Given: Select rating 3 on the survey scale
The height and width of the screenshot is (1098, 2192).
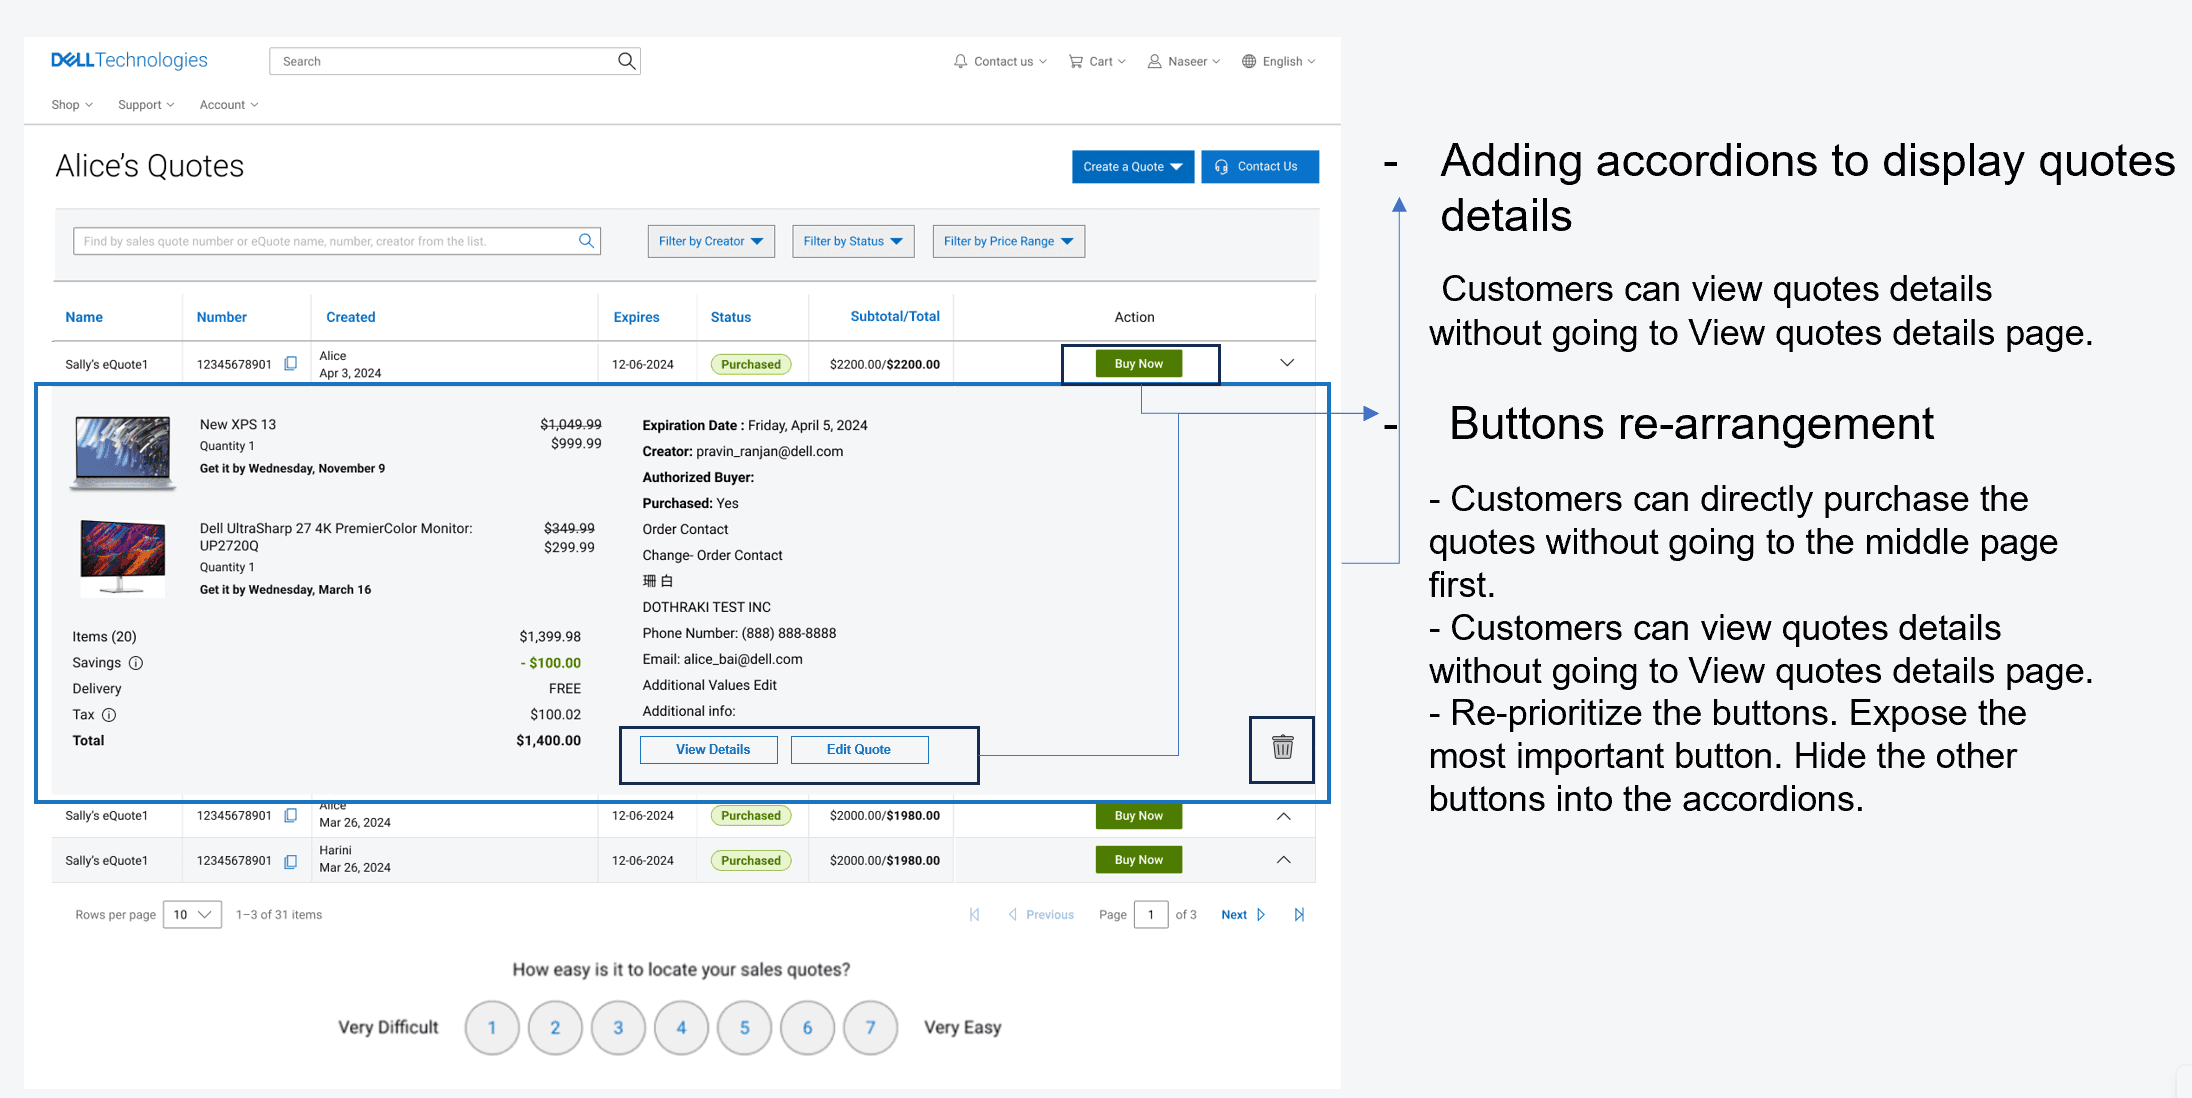Looking at the screenshot, I should (618, 1028).
